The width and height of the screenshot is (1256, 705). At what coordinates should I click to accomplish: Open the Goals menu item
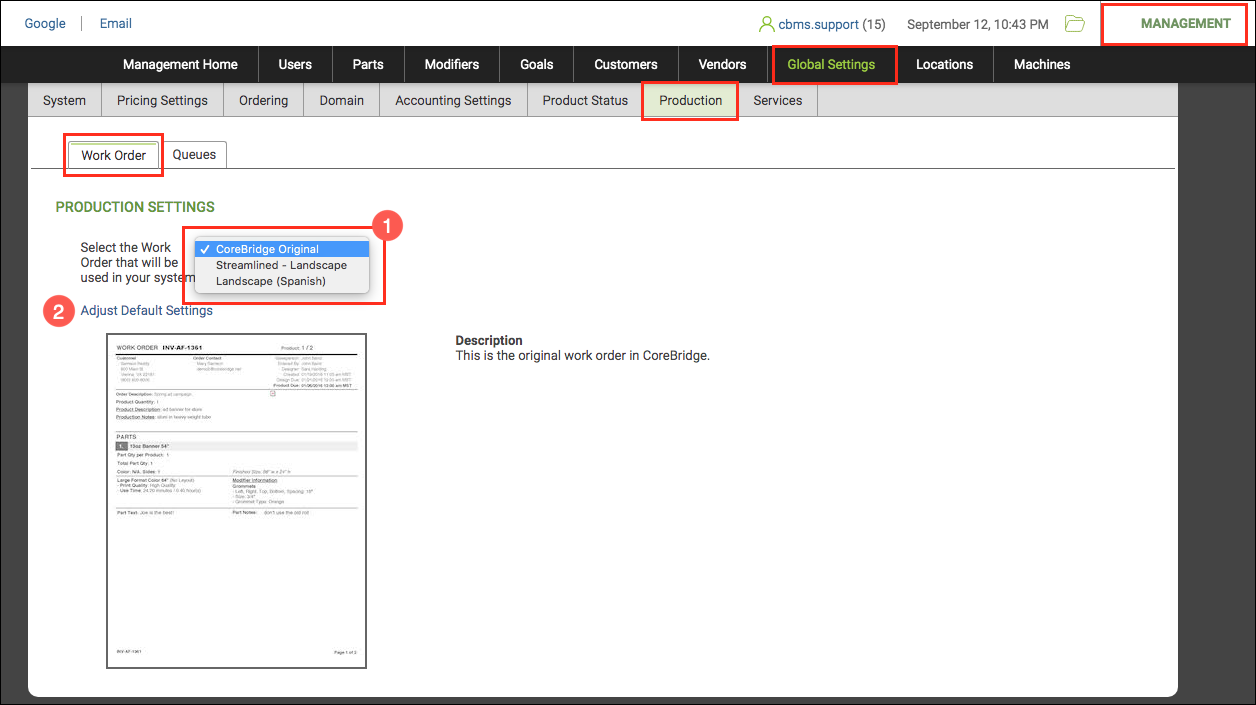click(x=537, y=64)
